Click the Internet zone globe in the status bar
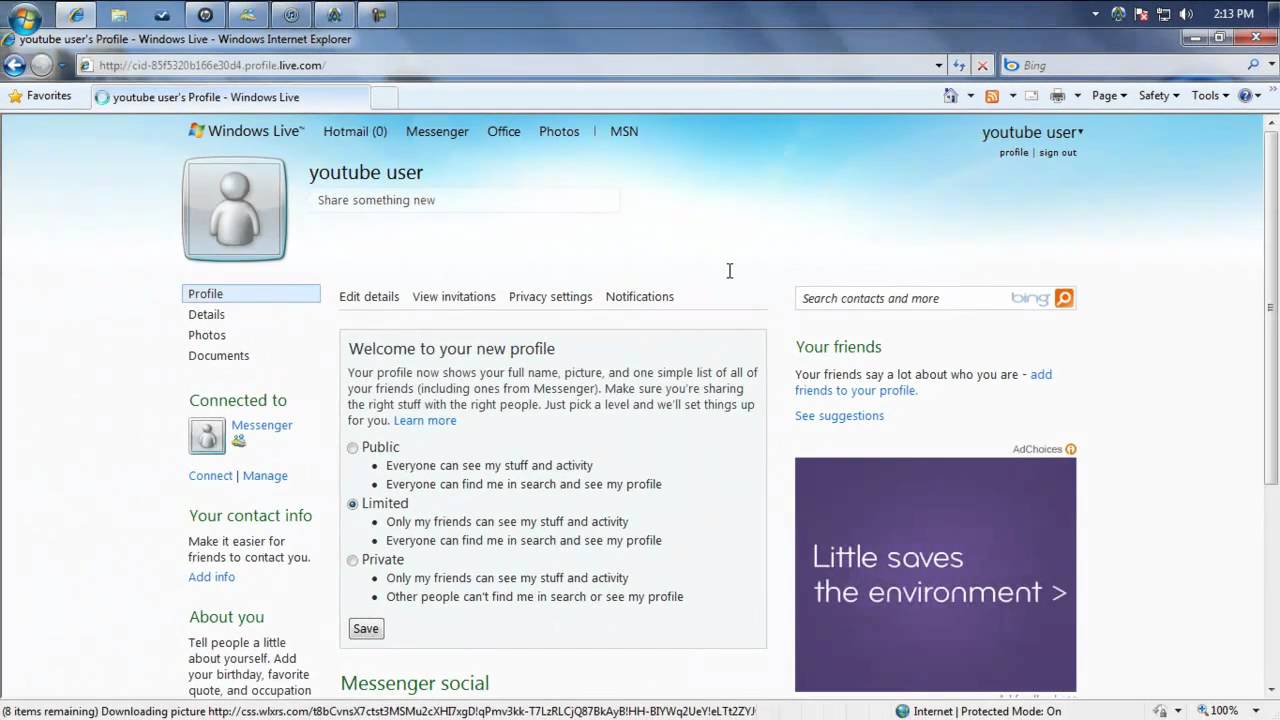The height and width of the screenshot is (720, 1280). pos(903,711)
